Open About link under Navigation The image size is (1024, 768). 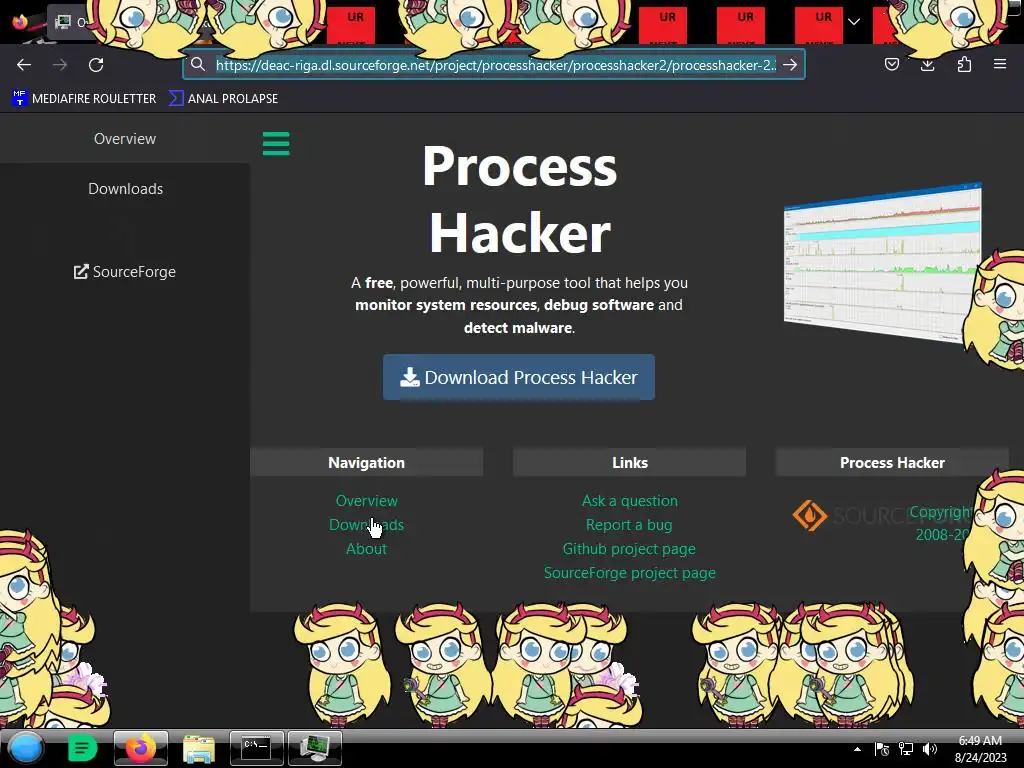coord(366,549)
